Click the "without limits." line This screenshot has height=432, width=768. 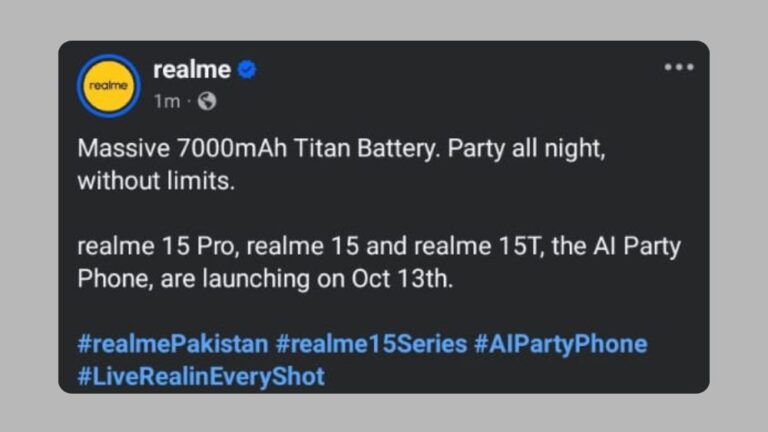(146, 181)
